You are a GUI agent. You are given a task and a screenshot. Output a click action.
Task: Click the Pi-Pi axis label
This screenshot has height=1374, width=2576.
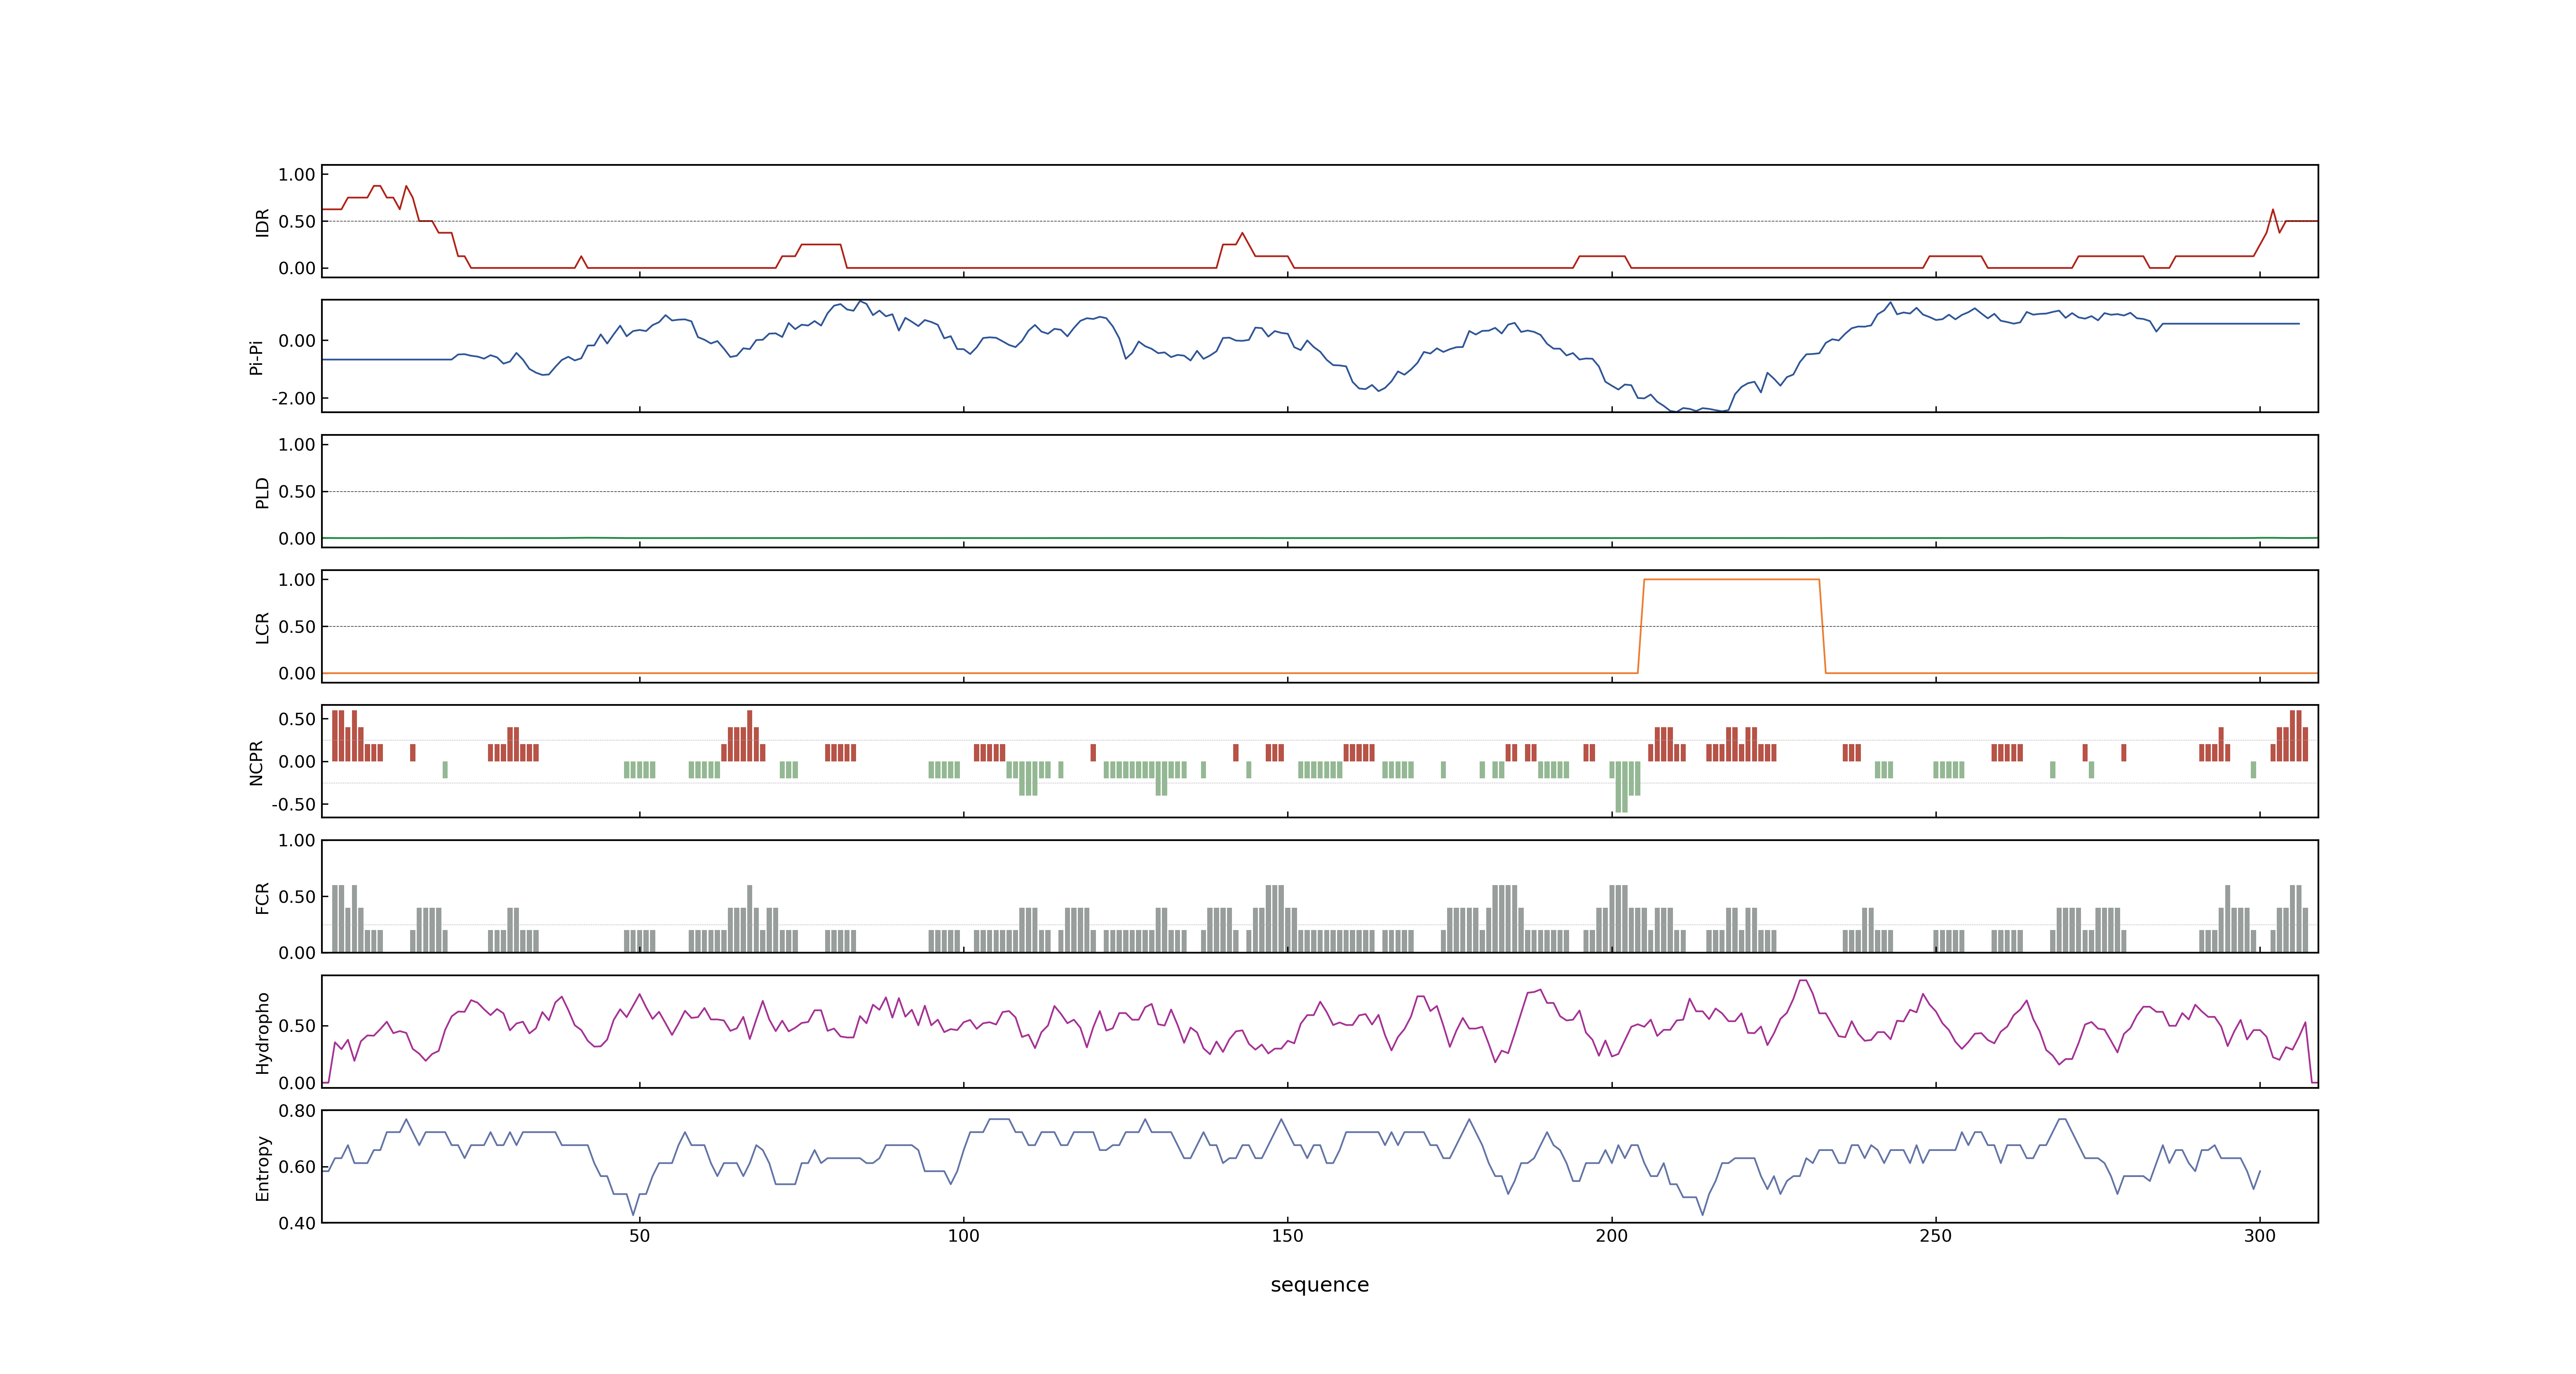pos(256,357)
